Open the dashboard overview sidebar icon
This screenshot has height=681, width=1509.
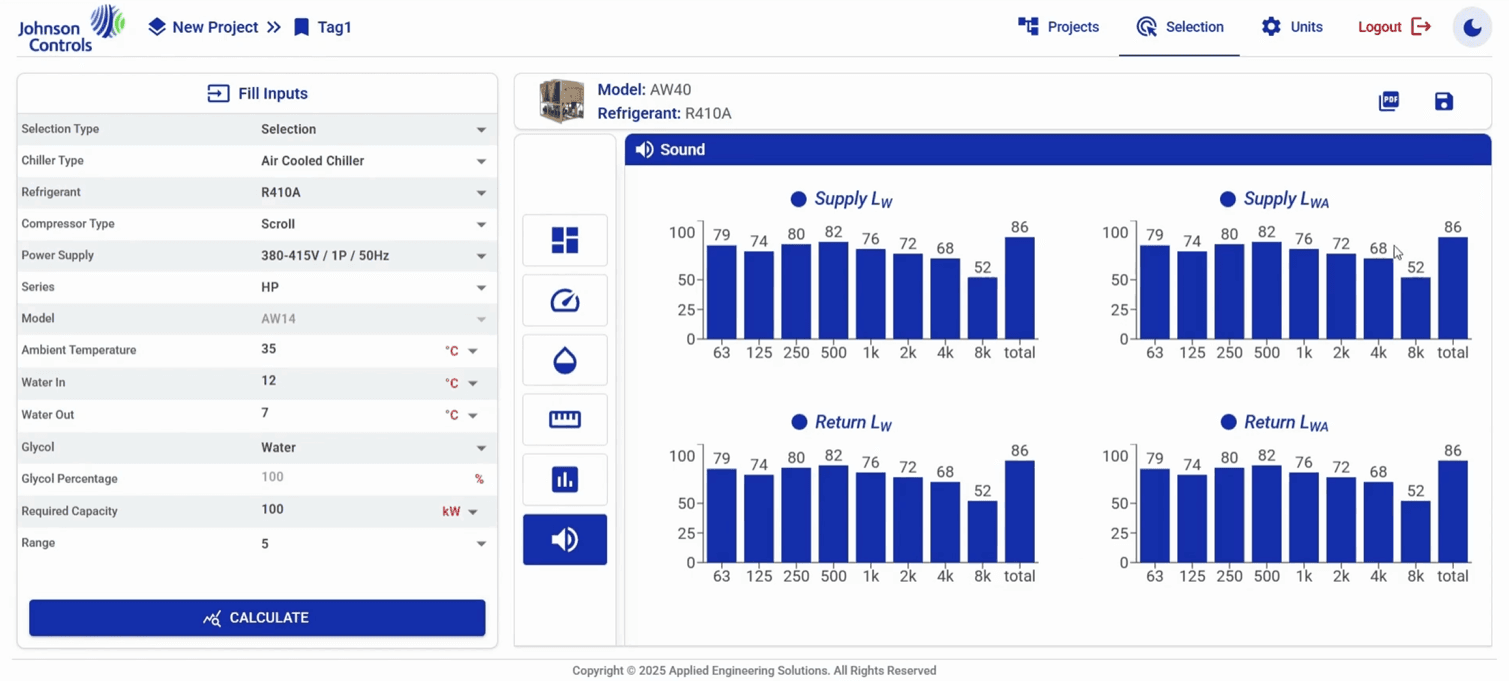point(565,240)
